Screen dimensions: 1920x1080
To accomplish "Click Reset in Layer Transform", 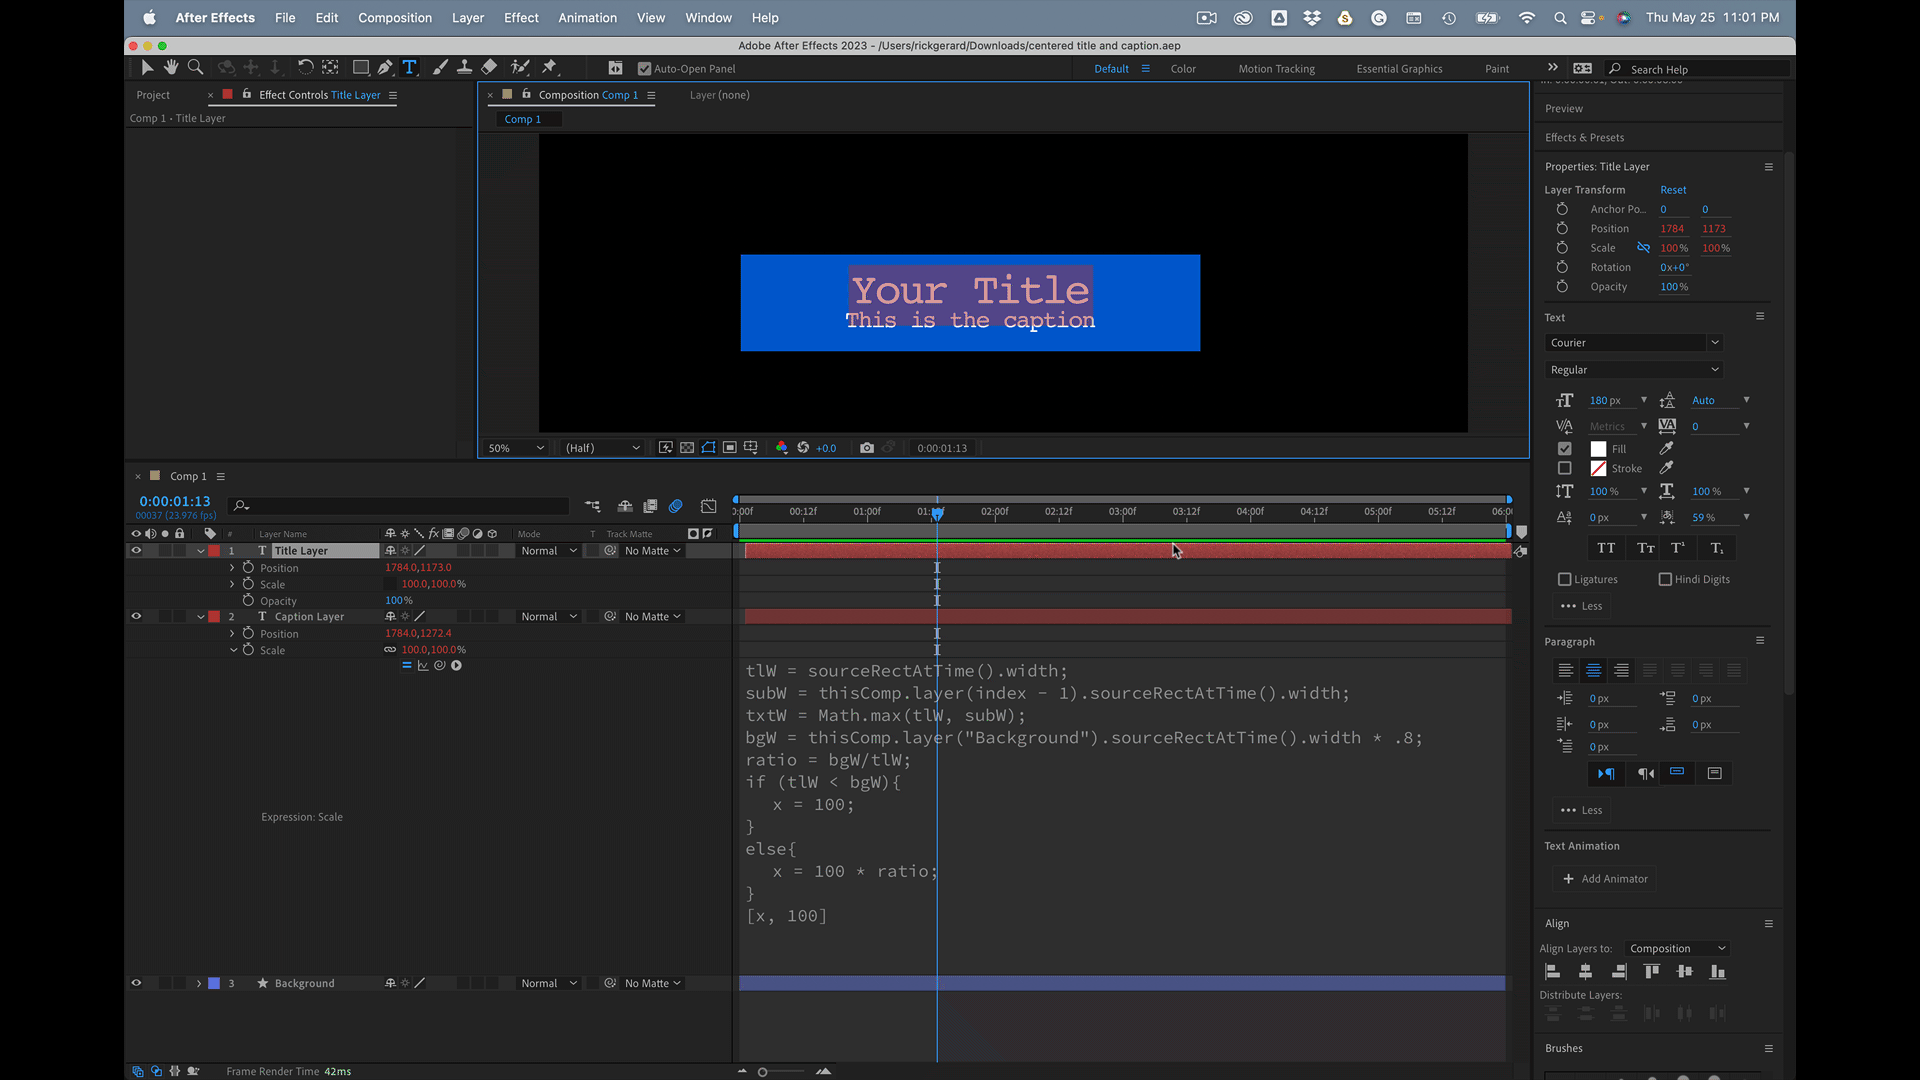I will point(1673,190).
